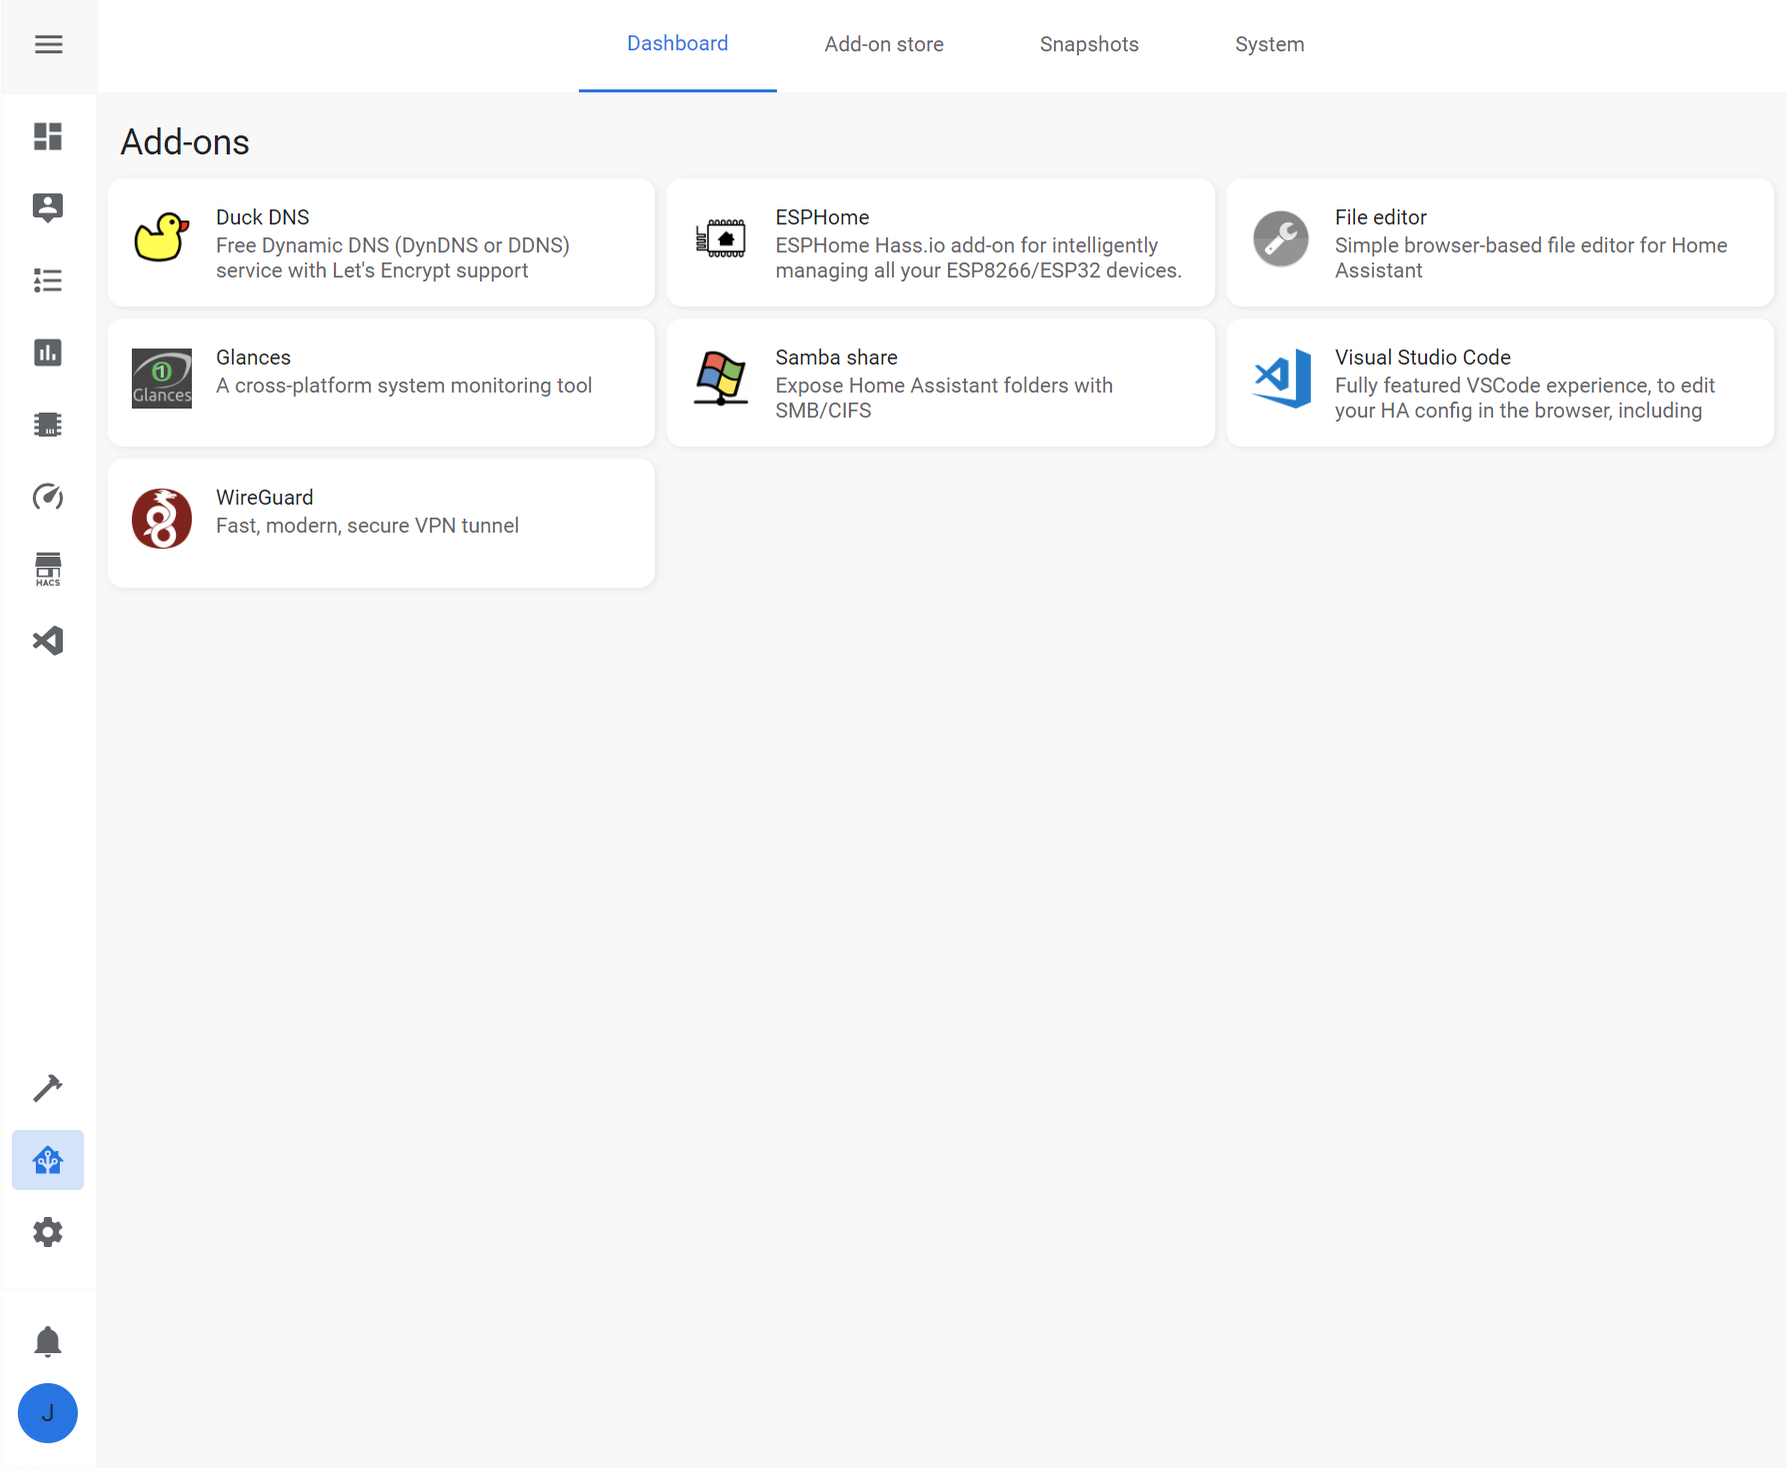Image resolution: width=1787 pixels, height=1469 pixels.
Task: Open the ESPHome add-on title
Action: pos(822,217)
